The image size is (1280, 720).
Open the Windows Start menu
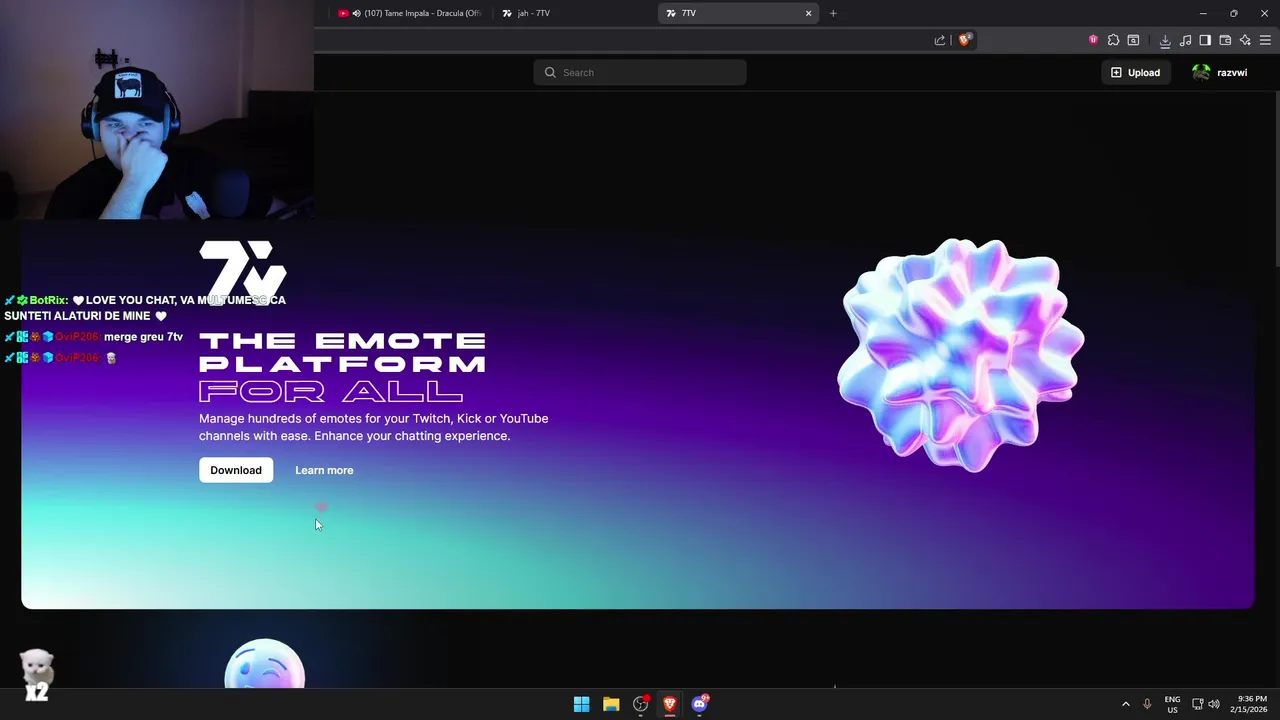pos(581,704)
